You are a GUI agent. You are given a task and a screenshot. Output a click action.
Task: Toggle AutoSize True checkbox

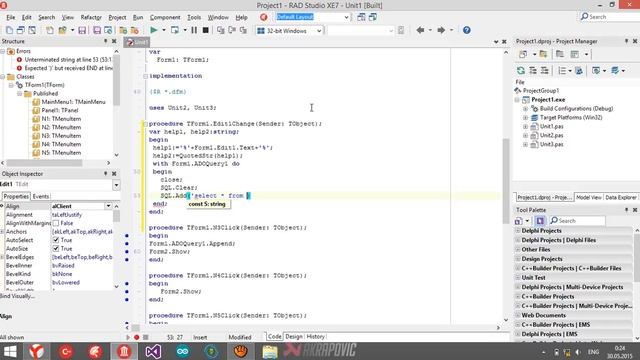[x=56, y=249]
